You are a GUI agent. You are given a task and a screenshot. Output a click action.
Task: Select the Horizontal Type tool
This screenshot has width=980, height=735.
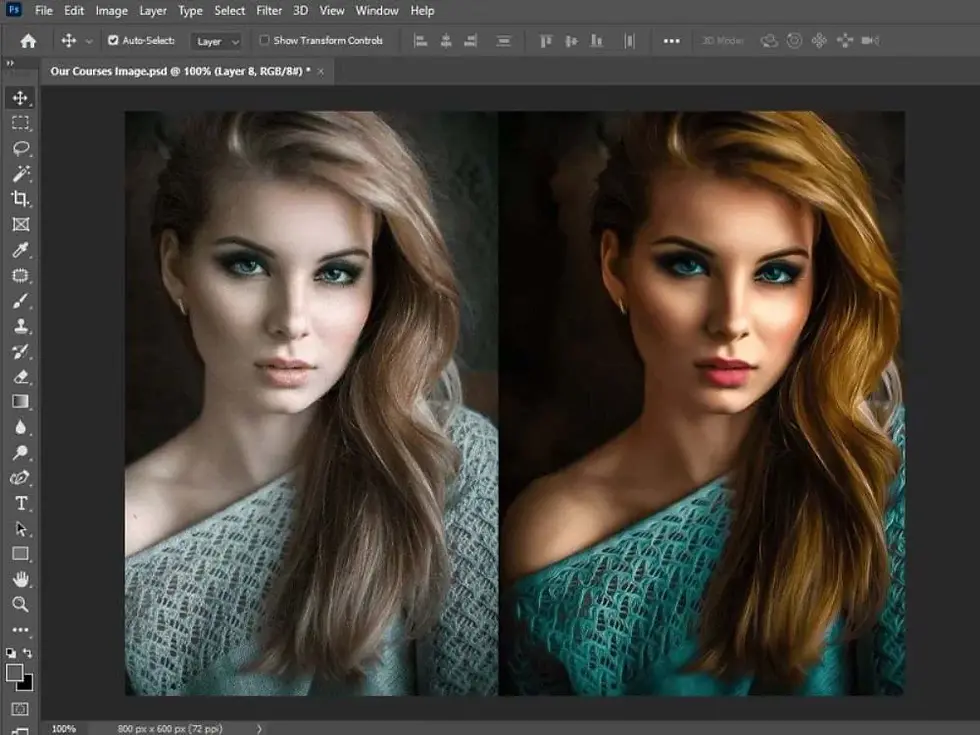[20, 503]
